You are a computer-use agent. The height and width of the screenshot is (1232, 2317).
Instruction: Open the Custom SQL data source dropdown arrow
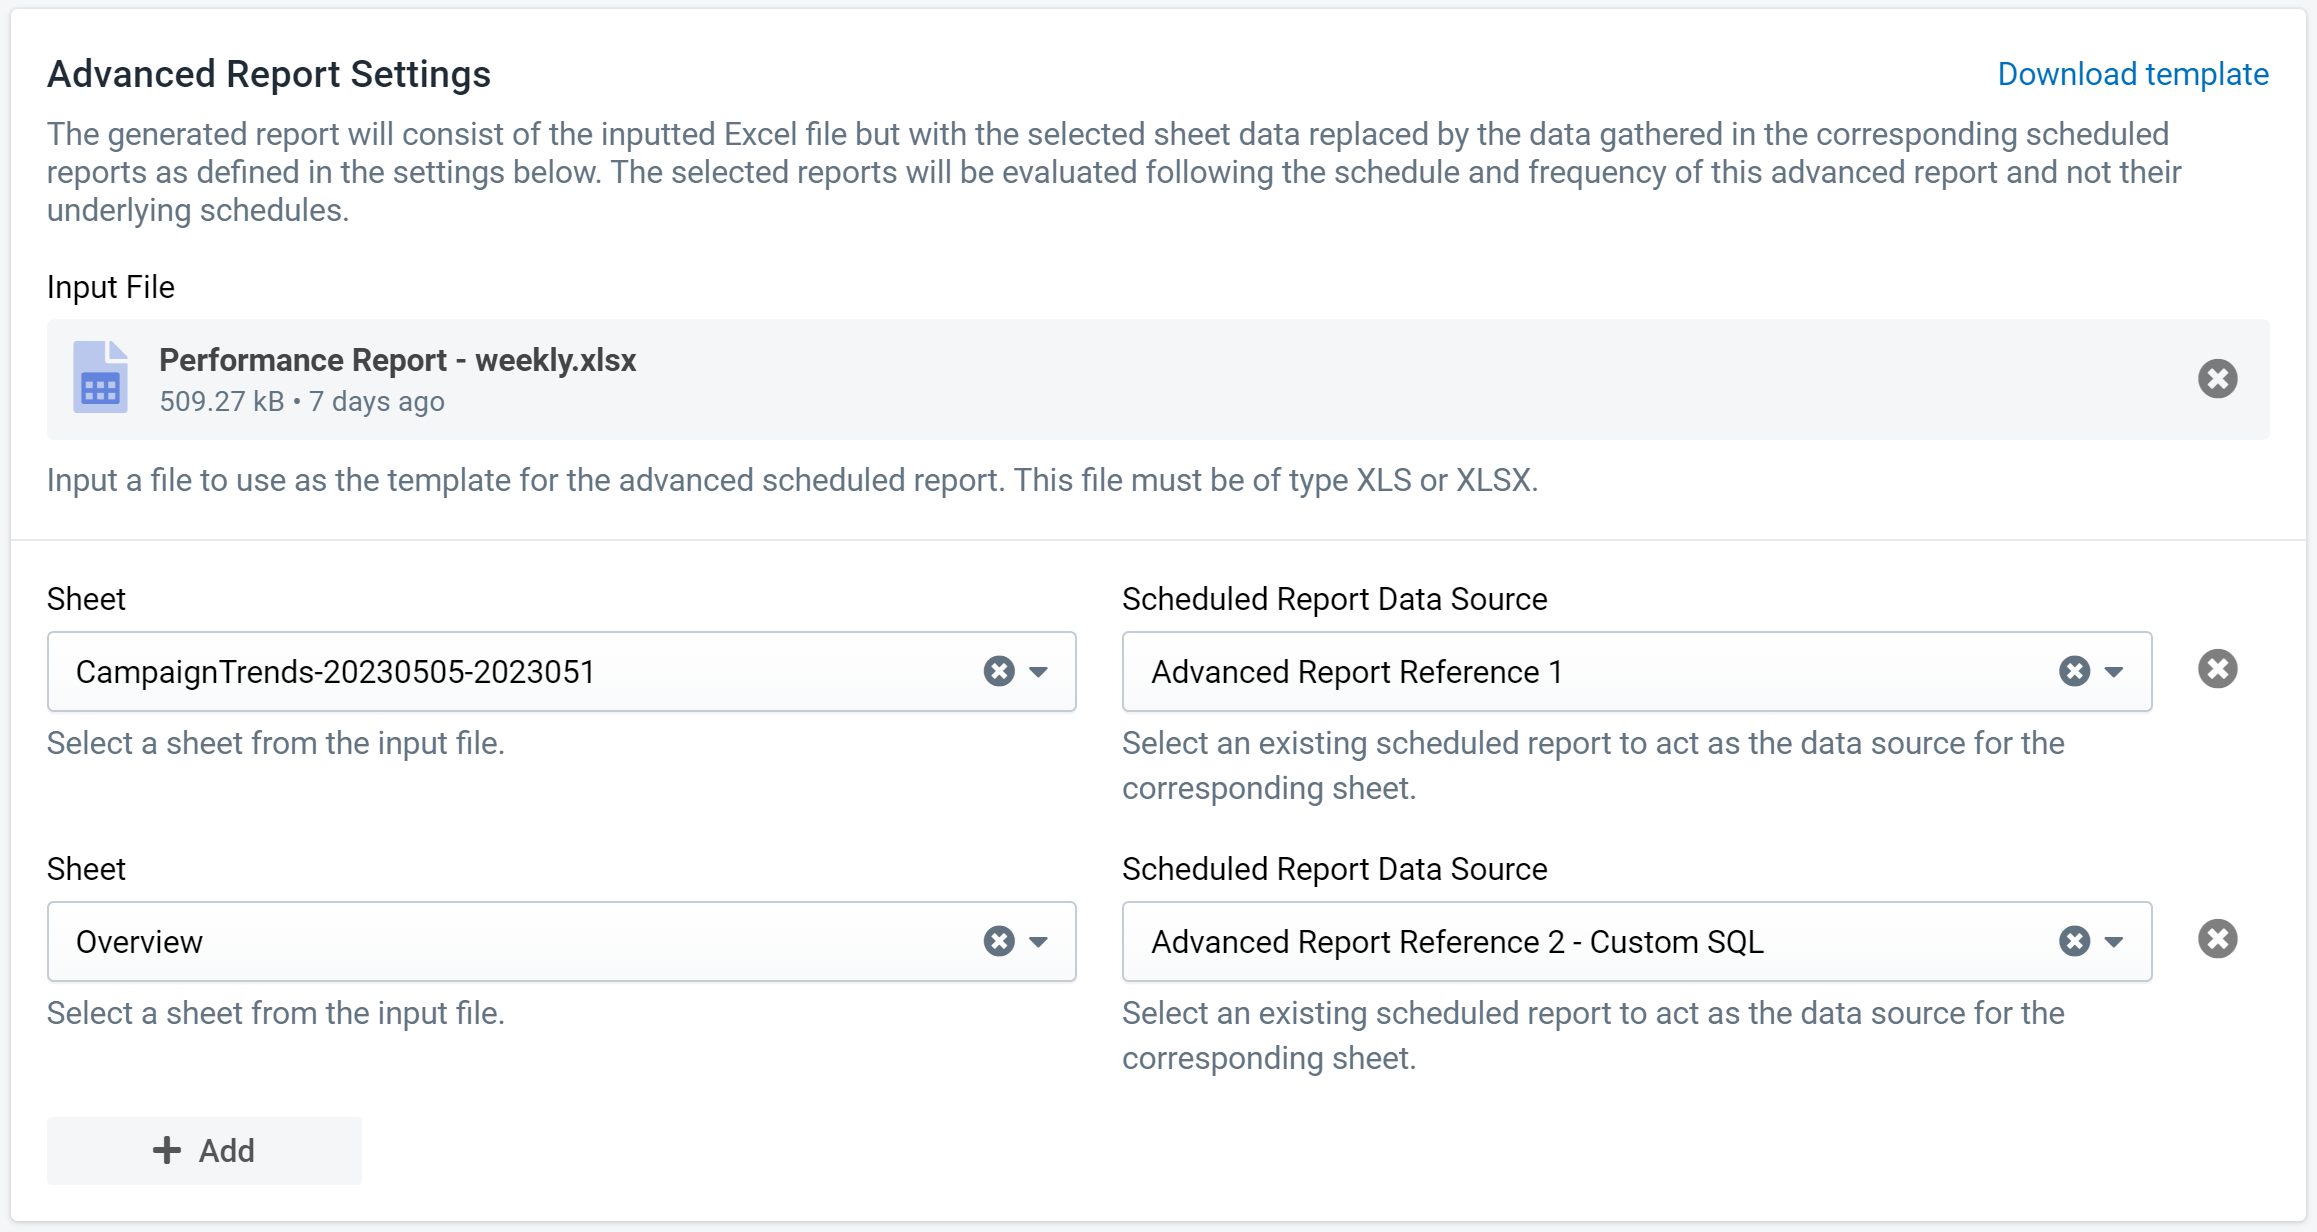pos(2113,942)
